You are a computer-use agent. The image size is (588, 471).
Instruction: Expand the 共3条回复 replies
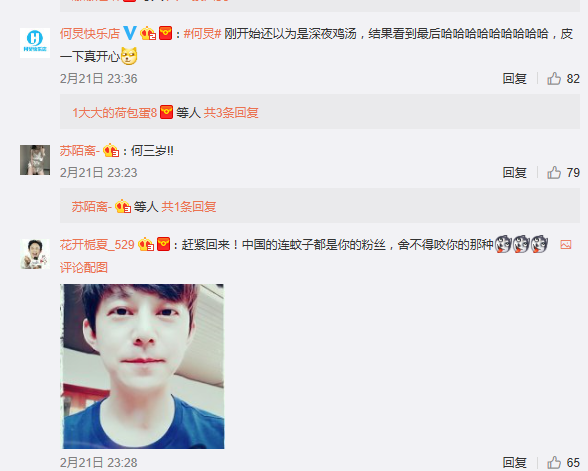[231, 112]
